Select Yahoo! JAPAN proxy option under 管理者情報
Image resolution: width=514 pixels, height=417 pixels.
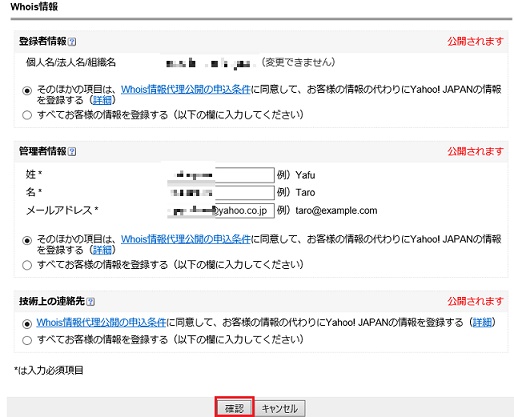point(27,240)
